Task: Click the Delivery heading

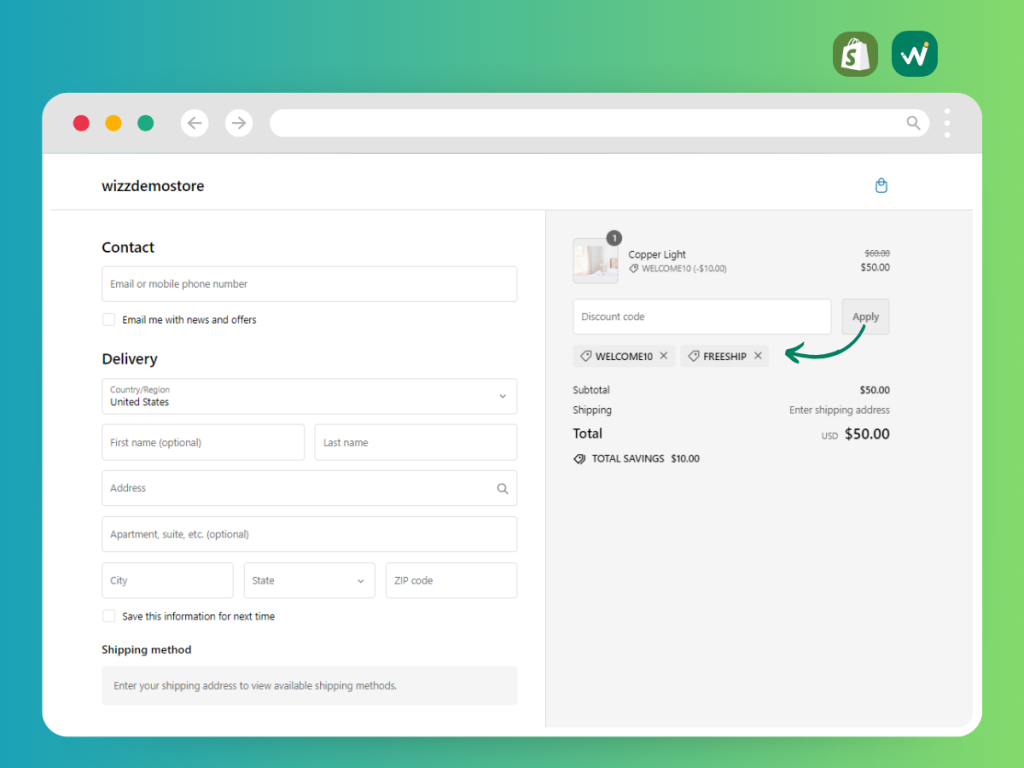Action: point(129,359)
